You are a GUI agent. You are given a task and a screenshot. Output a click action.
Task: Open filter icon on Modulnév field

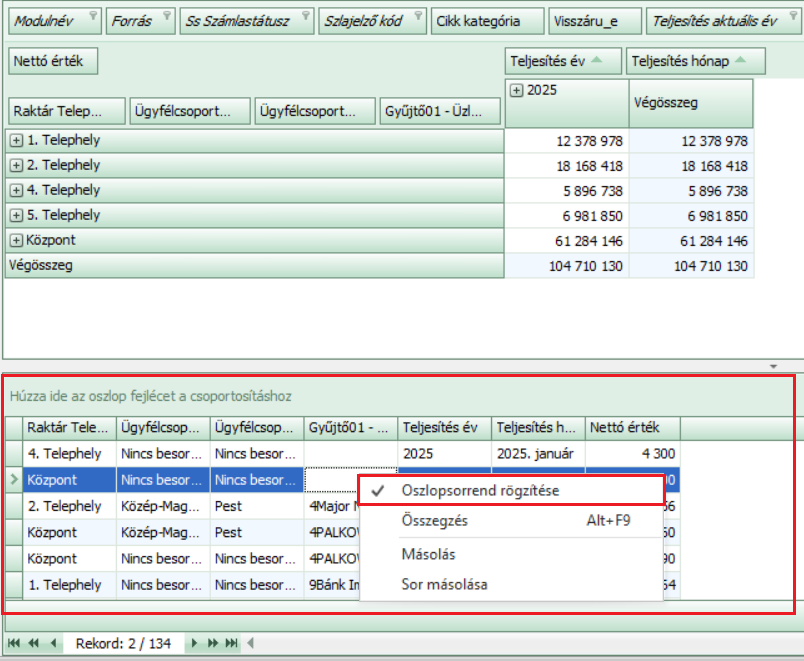(x=92, y=16)
